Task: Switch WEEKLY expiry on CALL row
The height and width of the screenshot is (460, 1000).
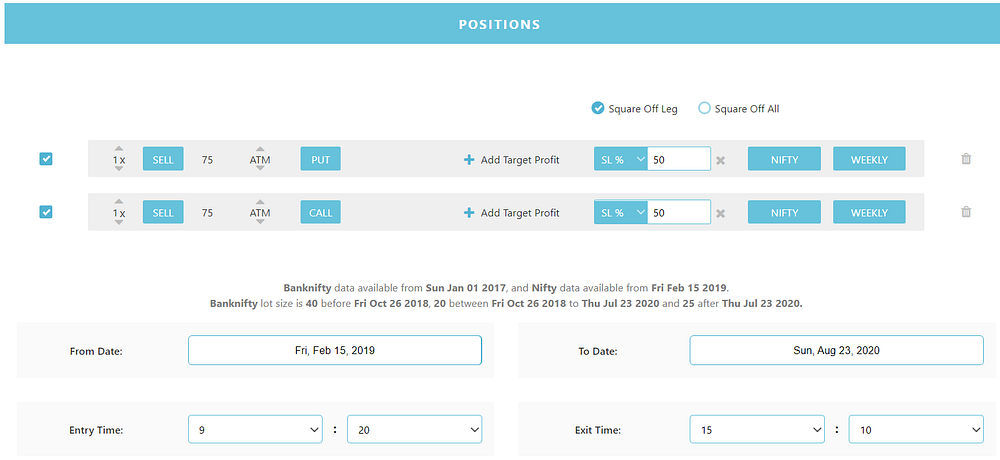Action: coord(869,212)
